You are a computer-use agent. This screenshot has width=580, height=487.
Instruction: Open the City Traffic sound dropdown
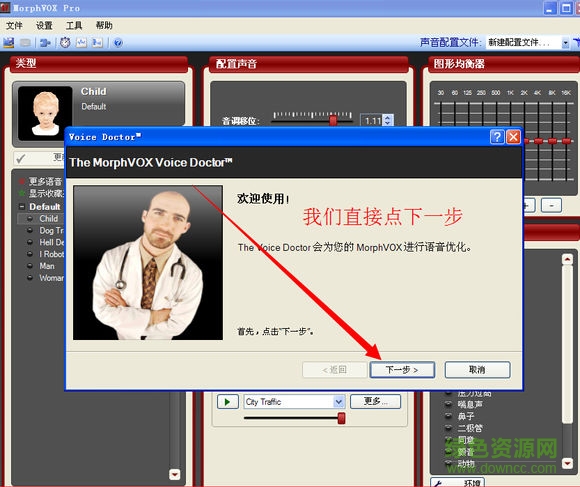338,402
